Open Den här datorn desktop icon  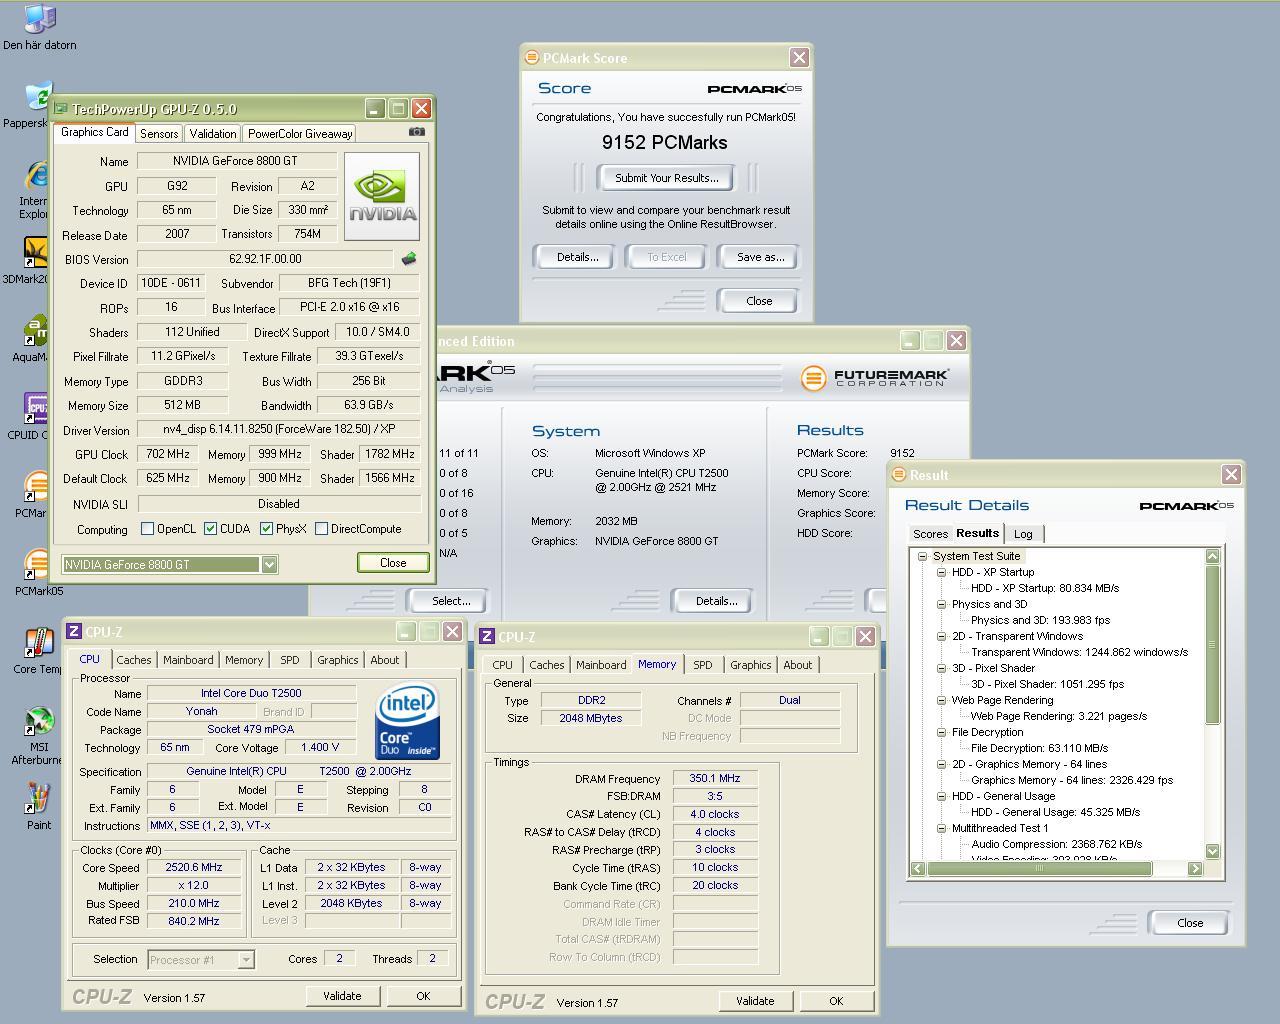[x=39, y=27]
